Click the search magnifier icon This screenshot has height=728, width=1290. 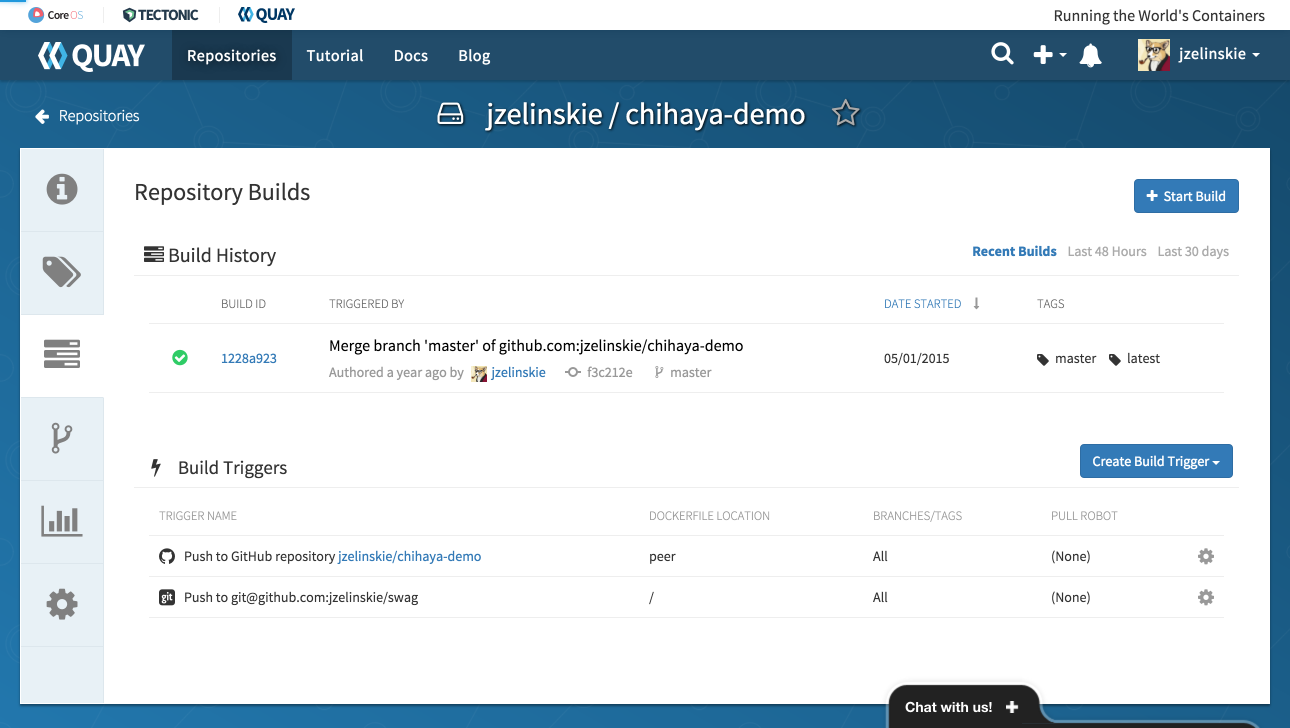click(x=1002, y=54)
